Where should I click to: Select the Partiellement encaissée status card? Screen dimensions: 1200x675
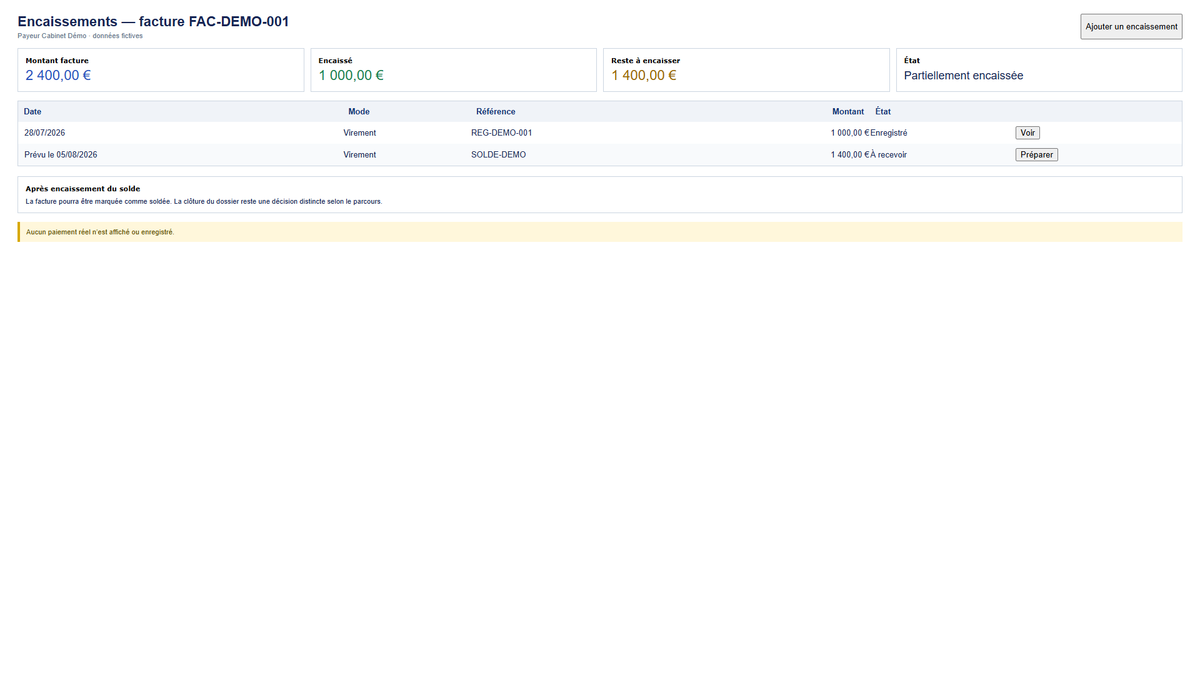tap(1039, 70)
